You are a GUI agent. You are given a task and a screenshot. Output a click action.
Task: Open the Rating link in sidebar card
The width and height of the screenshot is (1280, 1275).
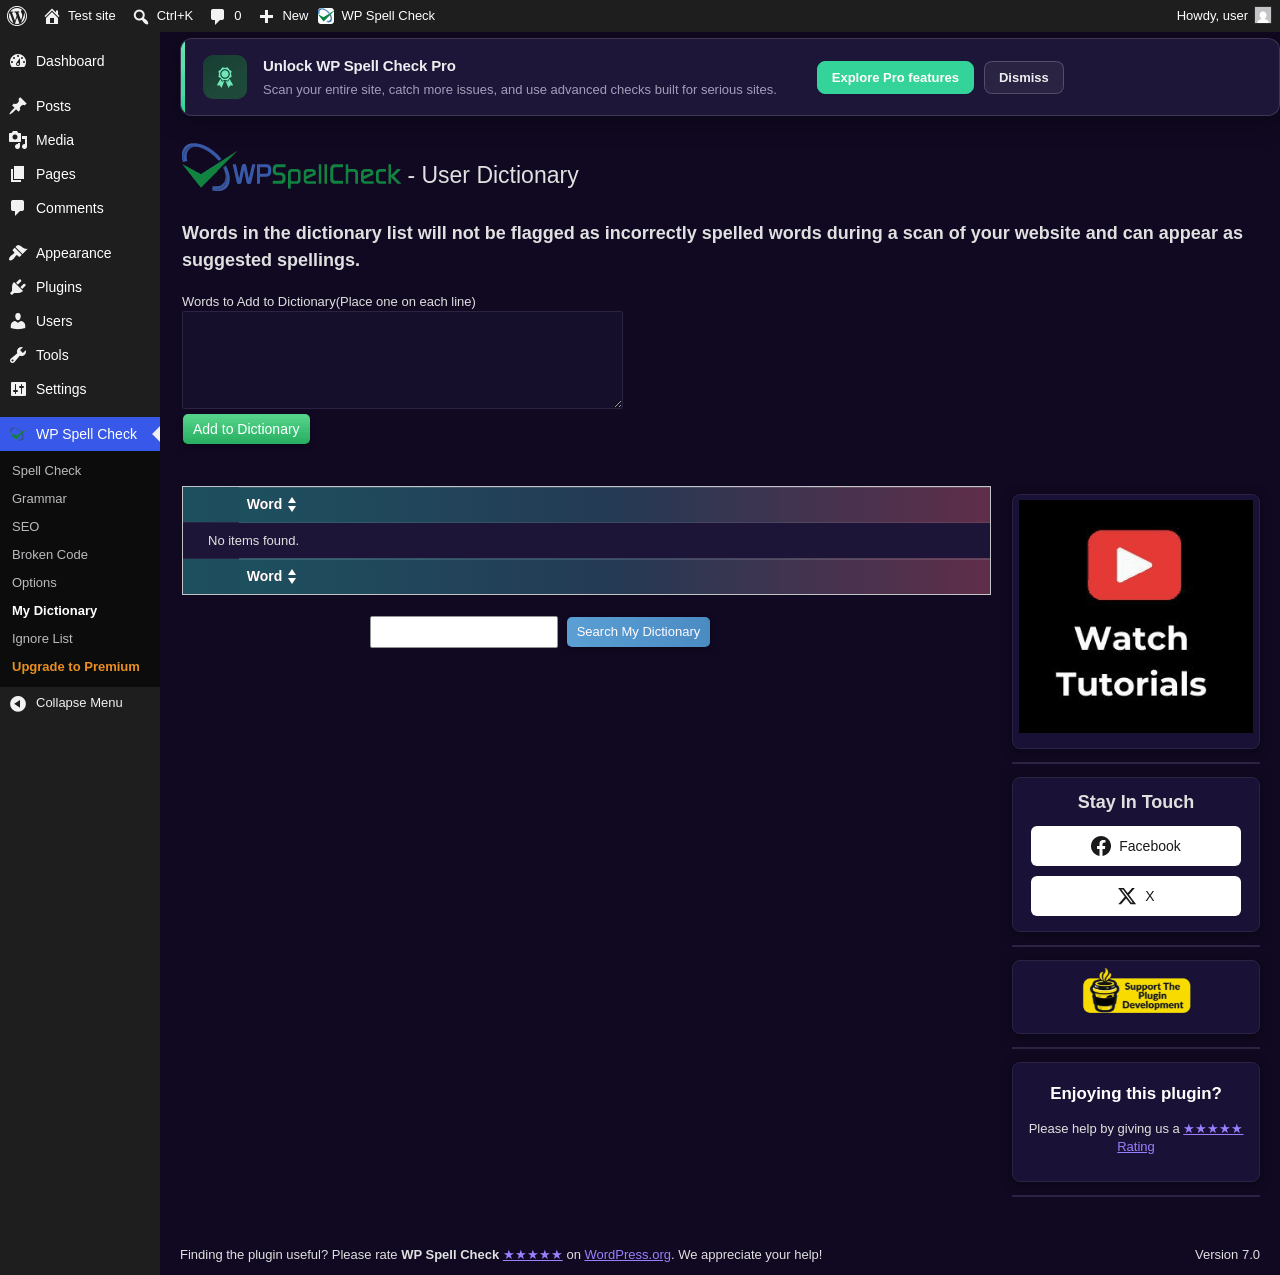tap(1136, 1147)
